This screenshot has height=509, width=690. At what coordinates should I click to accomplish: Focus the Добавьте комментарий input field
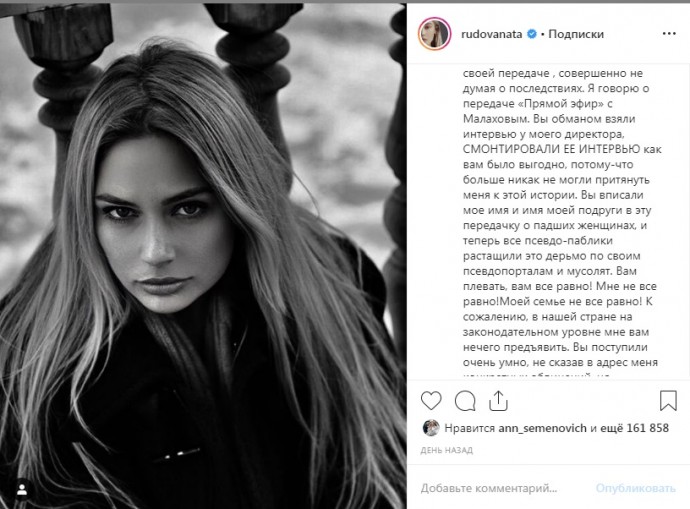[504, 488]
